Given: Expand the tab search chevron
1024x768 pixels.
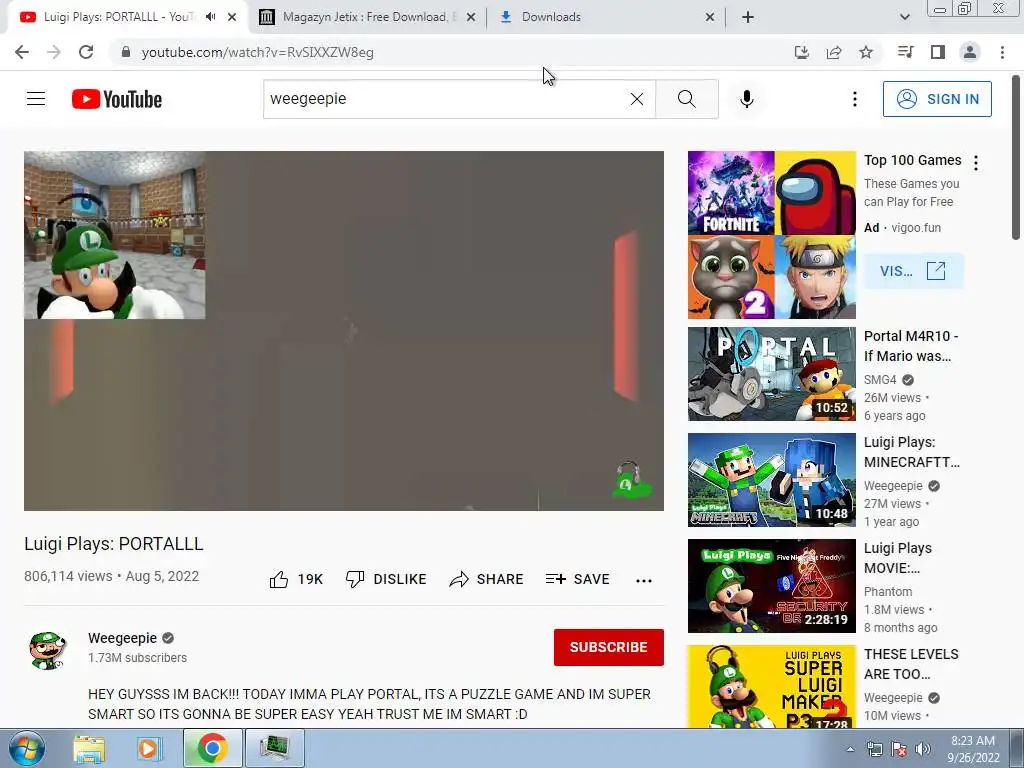Looking at the screenshot, I should click(x=904, y=17).
